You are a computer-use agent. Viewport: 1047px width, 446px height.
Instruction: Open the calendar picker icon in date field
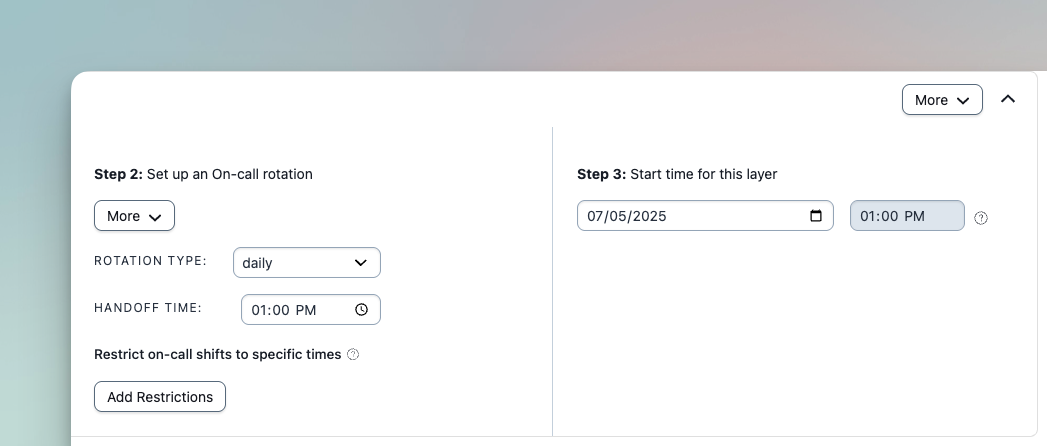point(816,216)
